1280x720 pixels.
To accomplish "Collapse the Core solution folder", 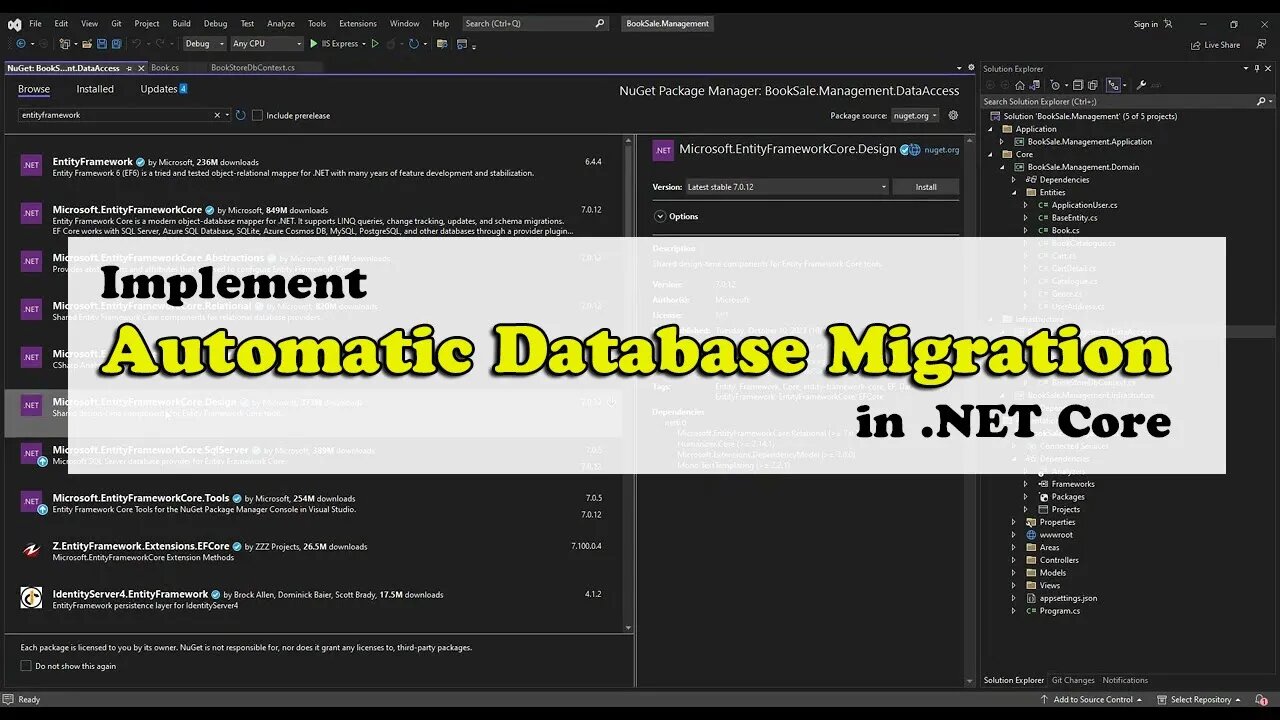I will coord(991,155).
